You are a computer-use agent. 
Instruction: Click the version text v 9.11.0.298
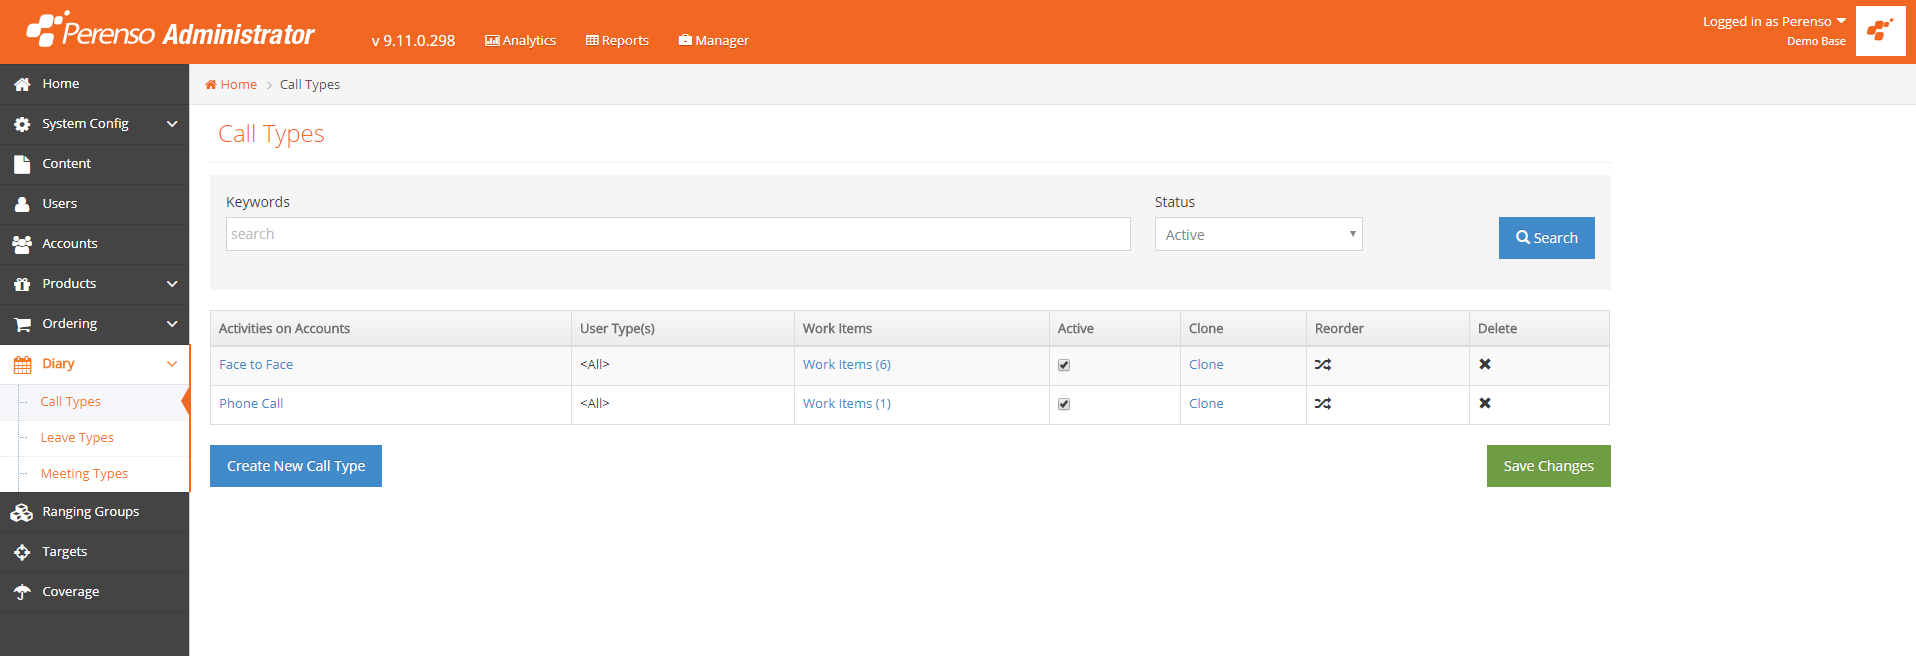point(413,41)
